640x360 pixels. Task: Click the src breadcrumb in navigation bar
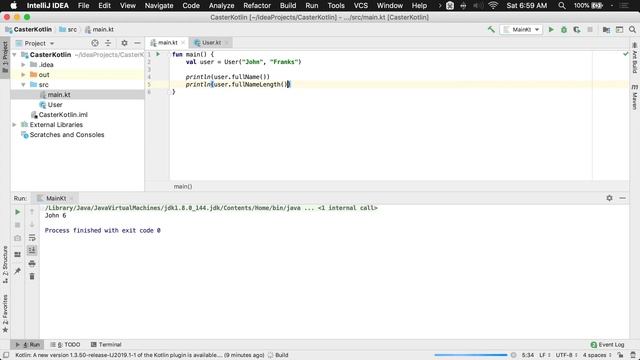coord(68,29)
